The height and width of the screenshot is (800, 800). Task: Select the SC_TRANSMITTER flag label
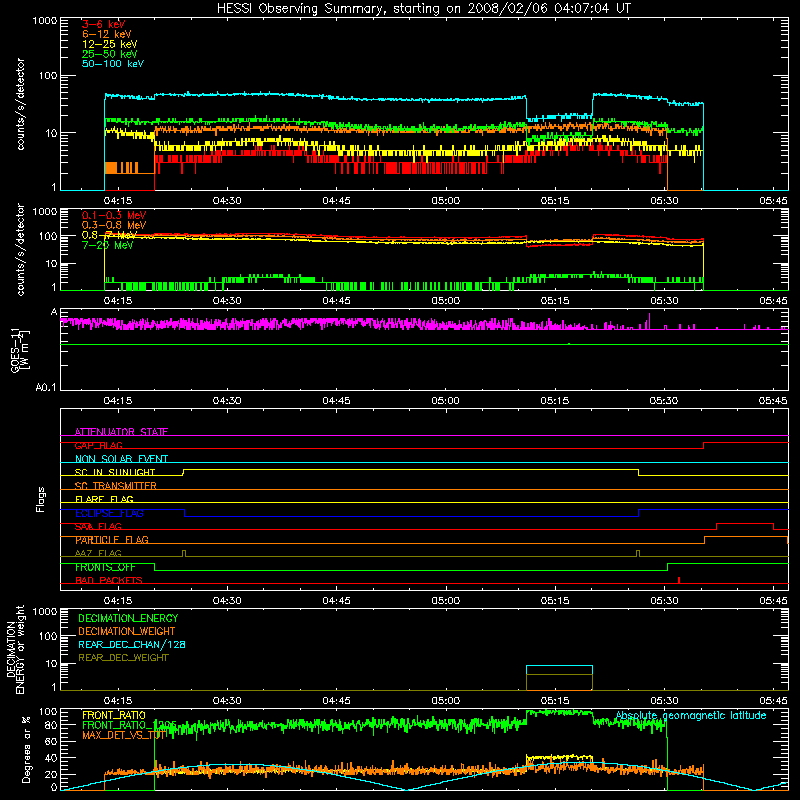click(115, 486)
